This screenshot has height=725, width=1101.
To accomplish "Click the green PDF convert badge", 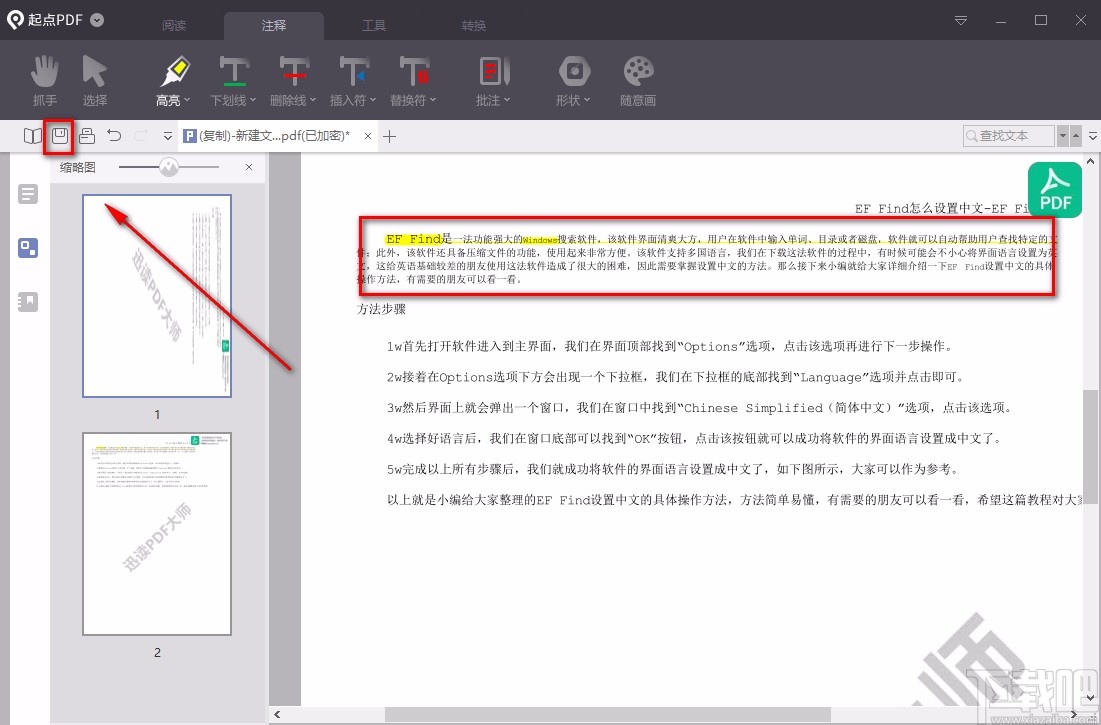I will click(1055, 190).
